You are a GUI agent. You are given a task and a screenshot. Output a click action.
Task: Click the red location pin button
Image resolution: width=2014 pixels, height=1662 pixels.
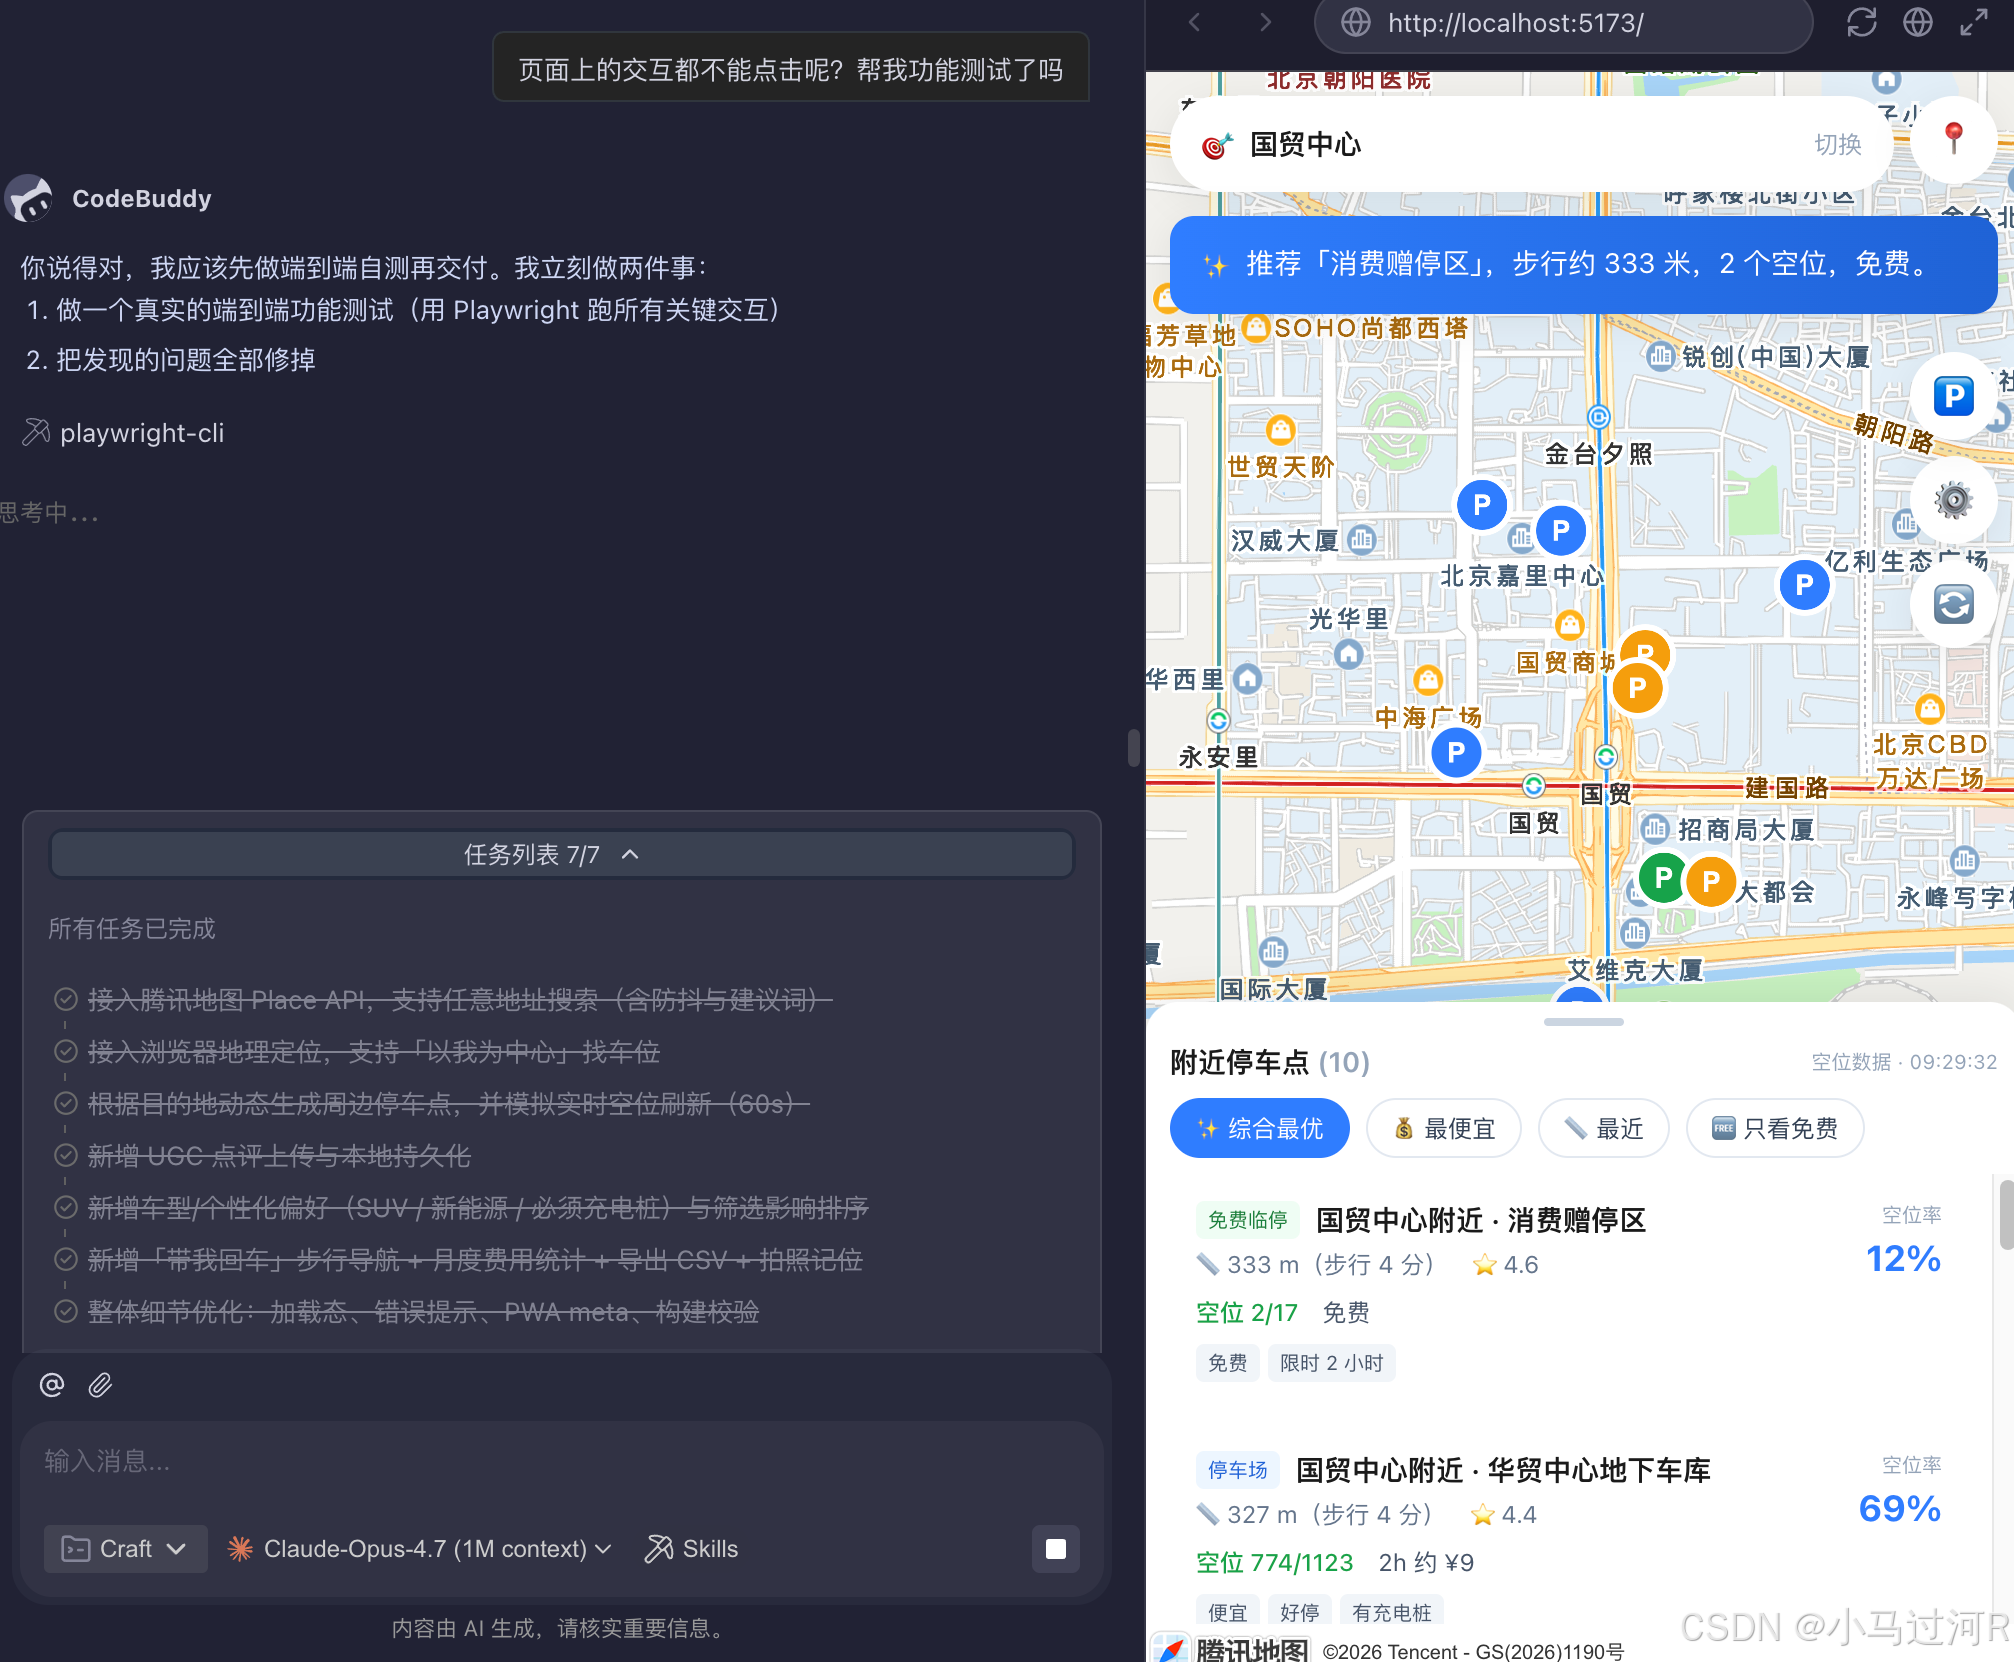pyautogui.click(x=1953, y=139)
